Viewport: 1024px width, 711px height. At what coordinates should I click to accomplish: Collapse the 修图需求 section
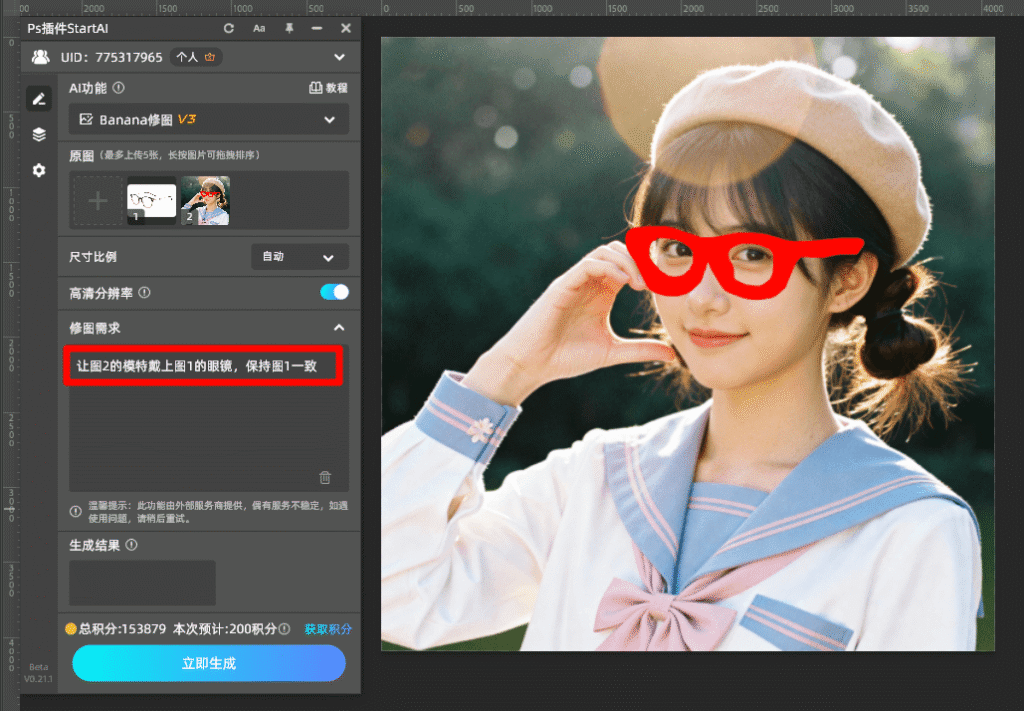pos(339,327)
